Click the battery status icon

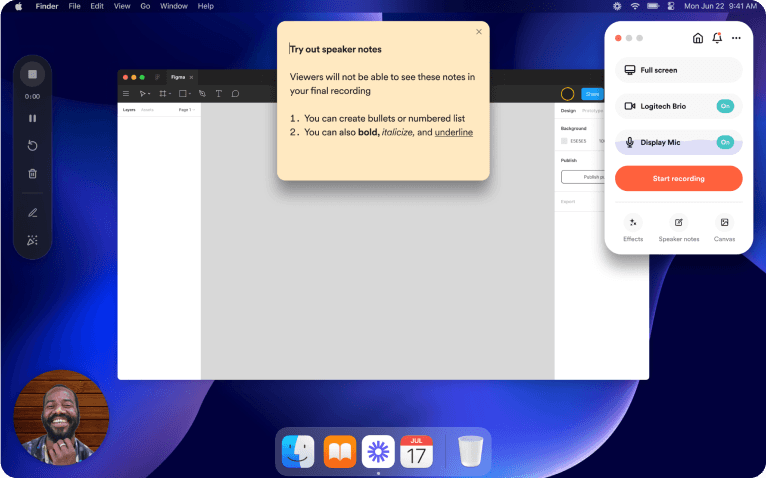point(653,6)
